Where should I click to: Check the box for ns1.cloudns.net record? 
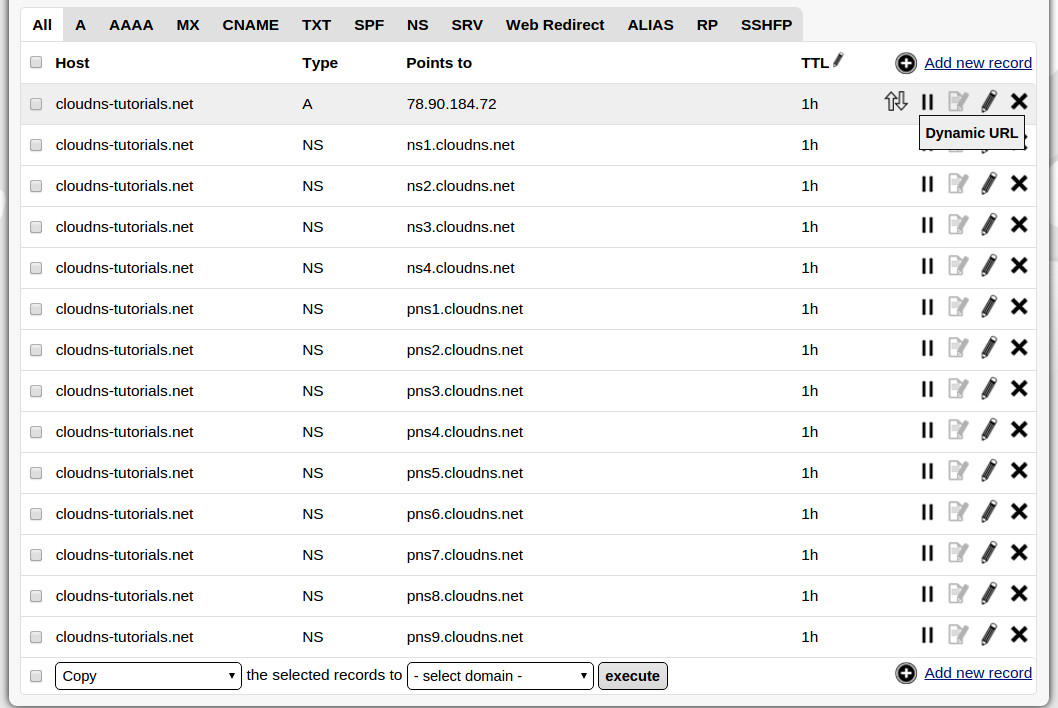pos(36,145)
